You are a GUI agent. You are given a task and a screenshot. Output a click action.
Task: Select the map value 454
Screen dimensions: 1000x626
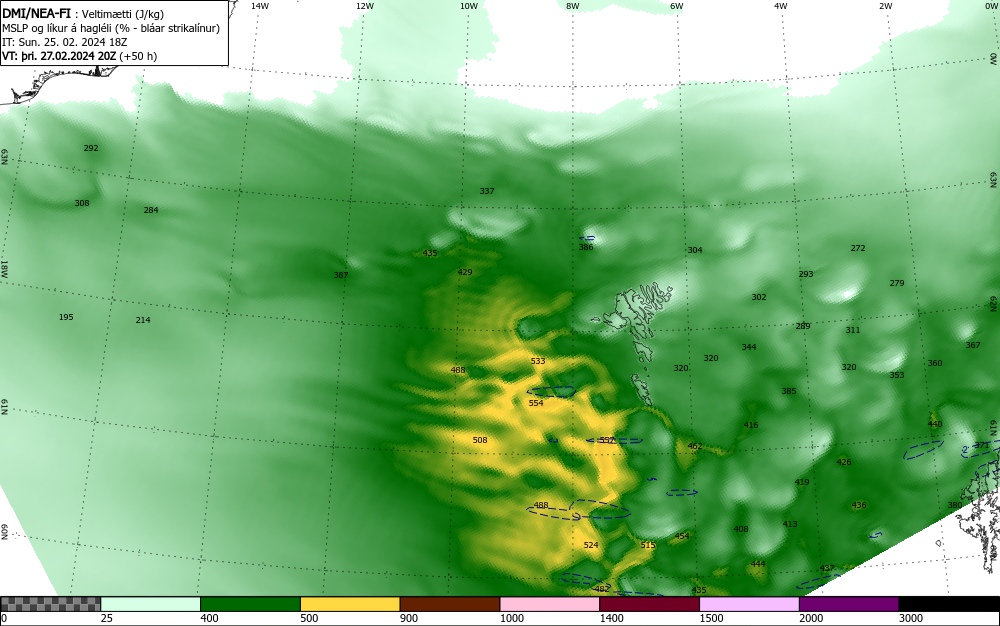coord(682,536)
